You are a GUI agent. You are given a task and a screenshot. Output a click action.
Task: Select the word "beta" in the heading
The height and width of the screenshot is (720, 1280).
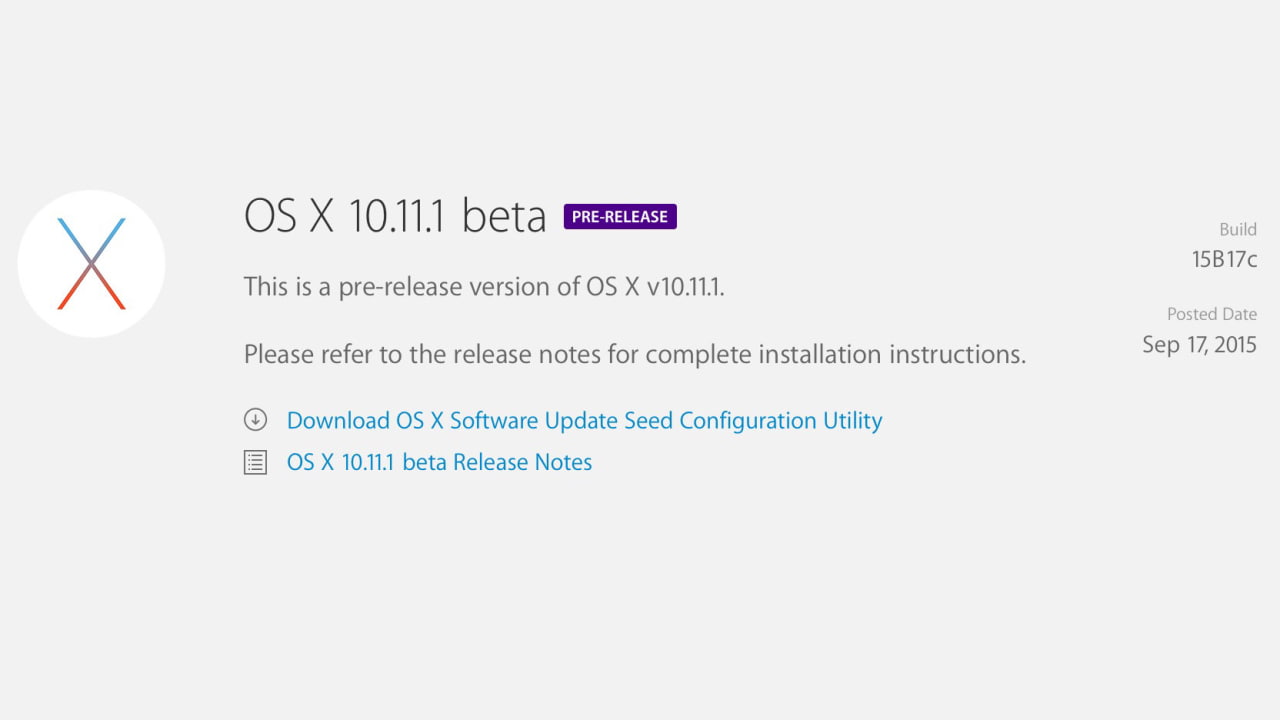pyautogui.click(x=504, y=216)
